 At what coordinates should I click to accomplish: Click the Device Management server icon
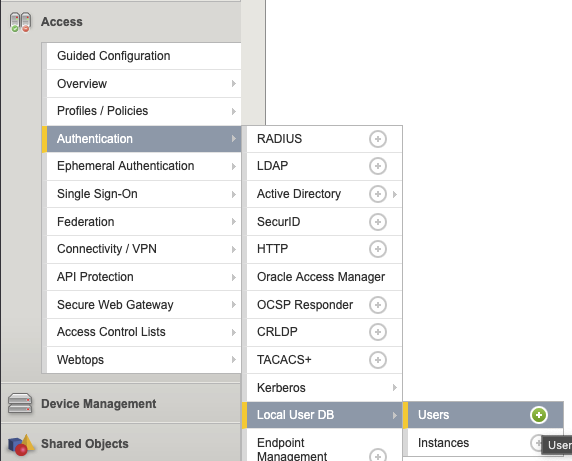pyautogui.click(x=20, y=403)
